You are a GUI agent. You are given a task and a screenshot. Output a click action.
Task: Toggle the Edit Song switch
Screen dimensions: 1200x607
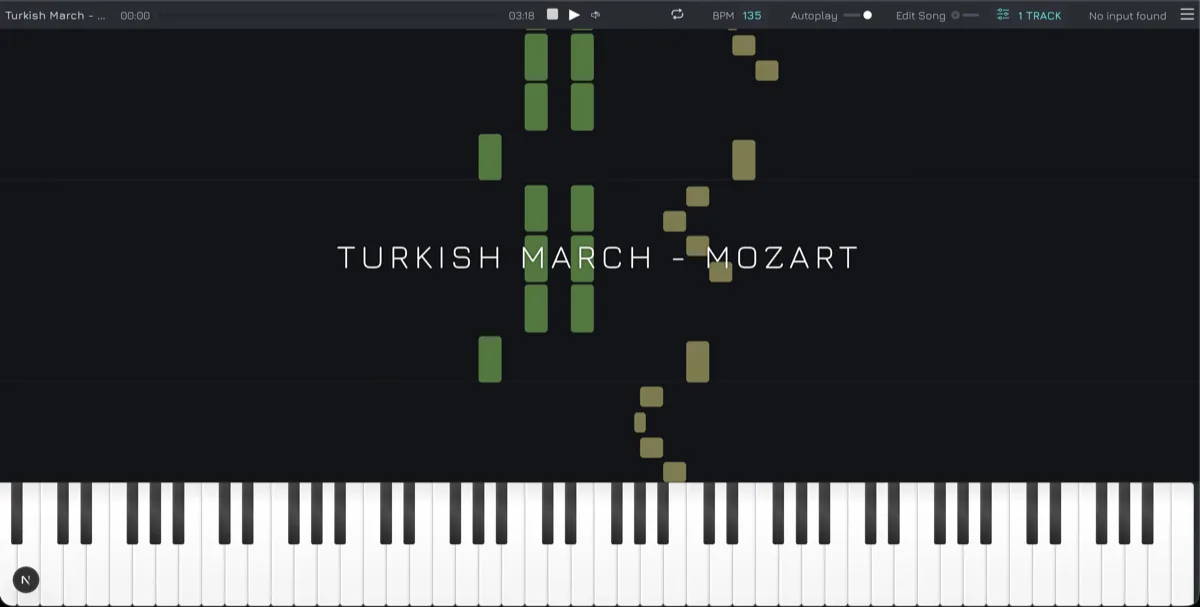pos(965,15)
